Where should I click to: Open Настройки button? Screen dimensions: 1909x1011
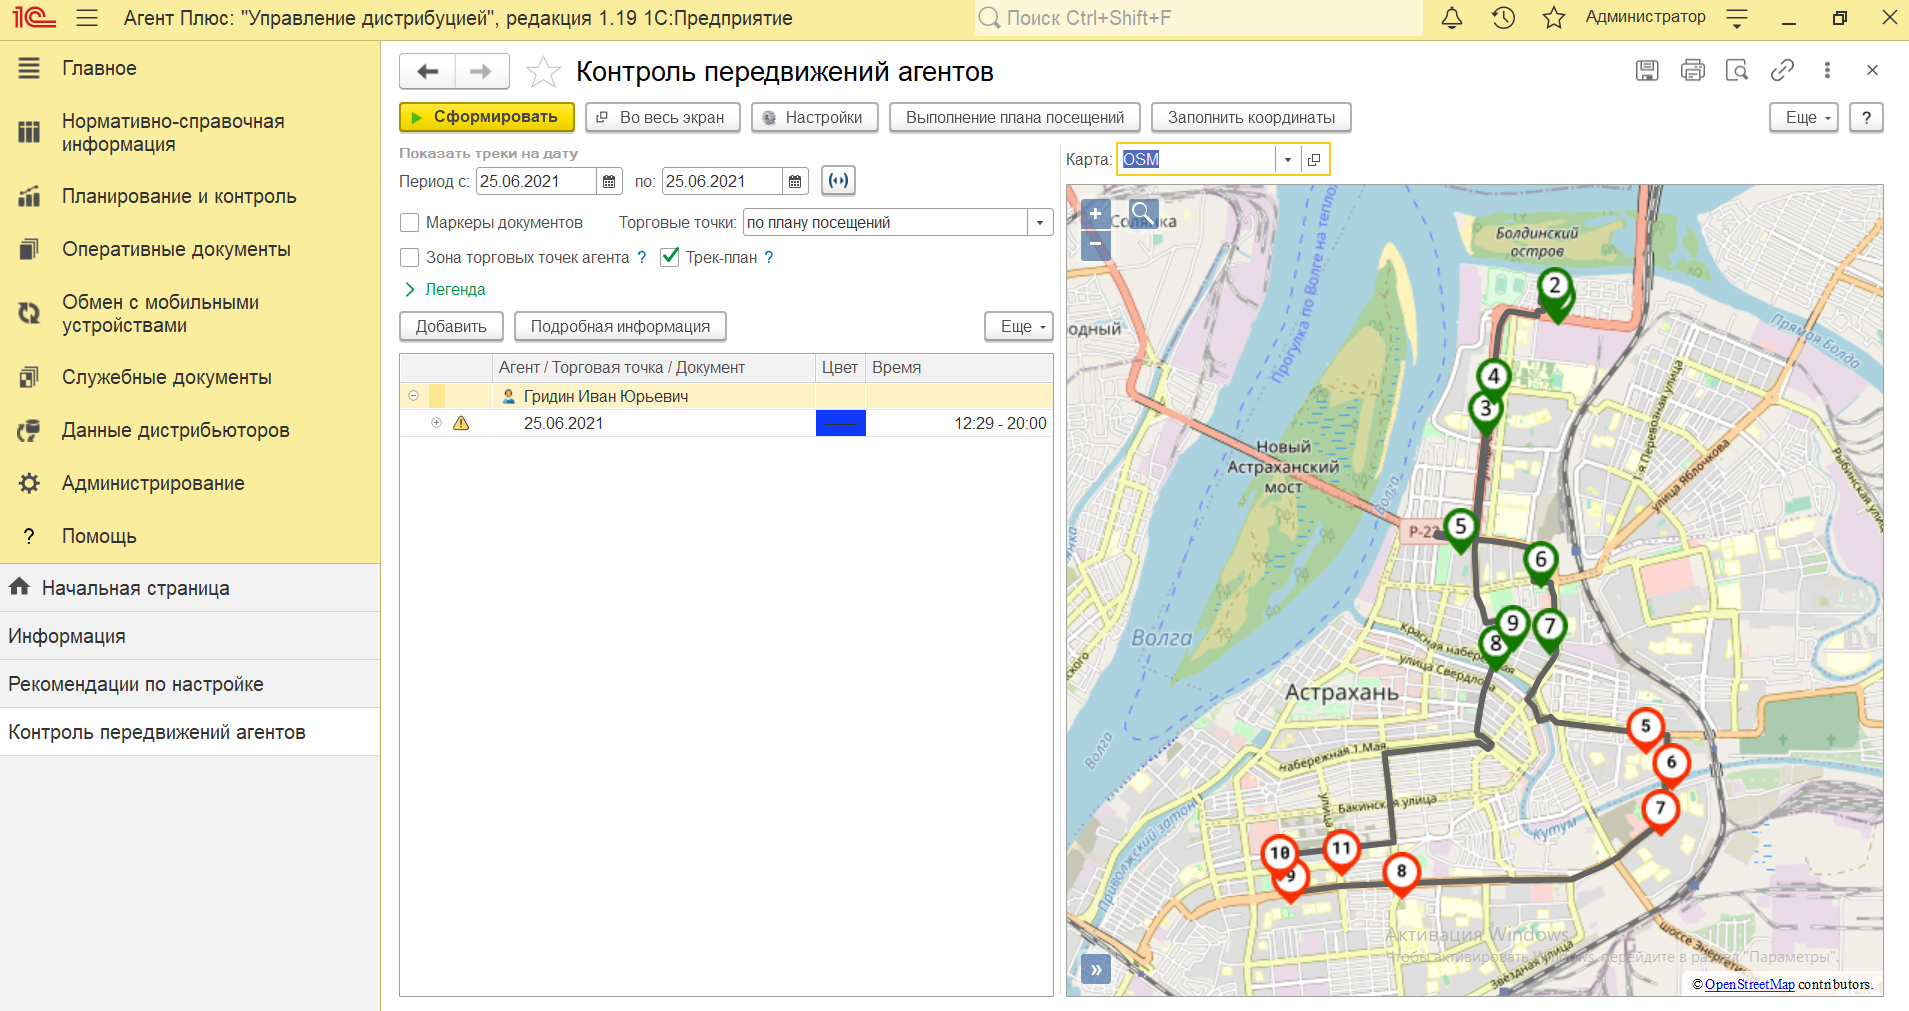pos(814,117)
